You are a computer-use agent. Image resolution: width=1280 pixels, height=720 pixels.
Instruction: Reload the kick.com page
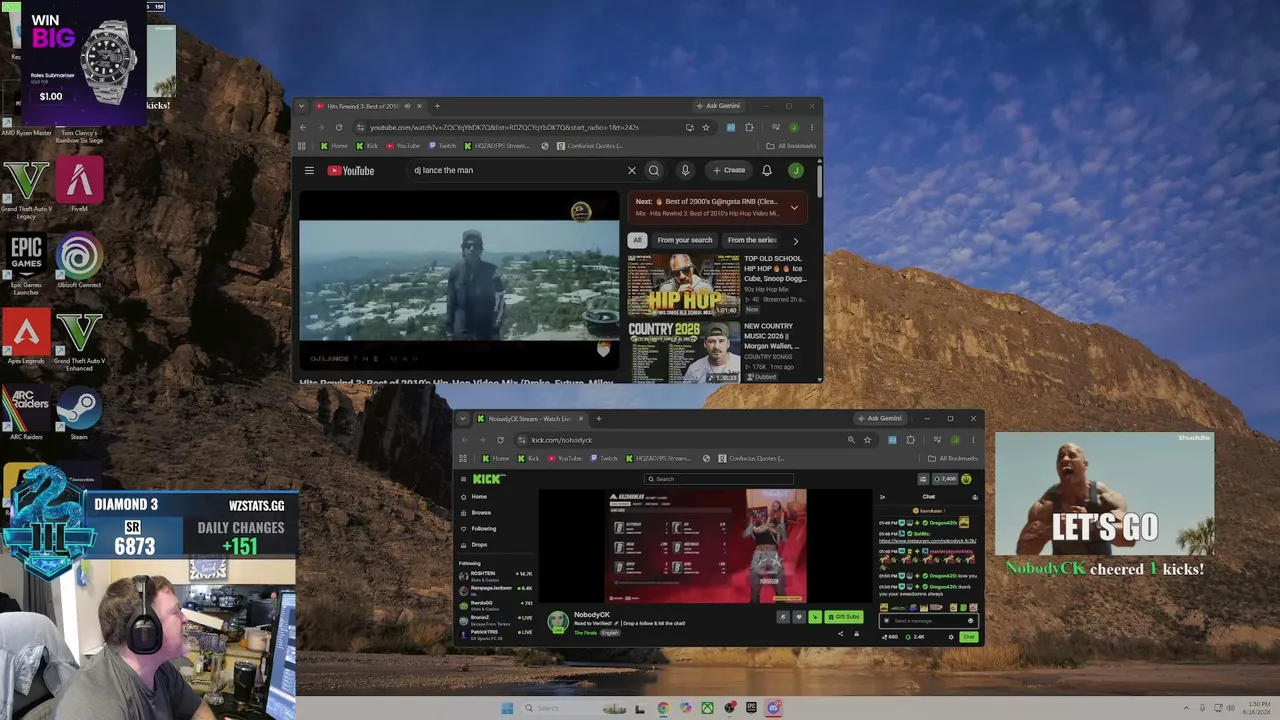(x=500, y=440)
